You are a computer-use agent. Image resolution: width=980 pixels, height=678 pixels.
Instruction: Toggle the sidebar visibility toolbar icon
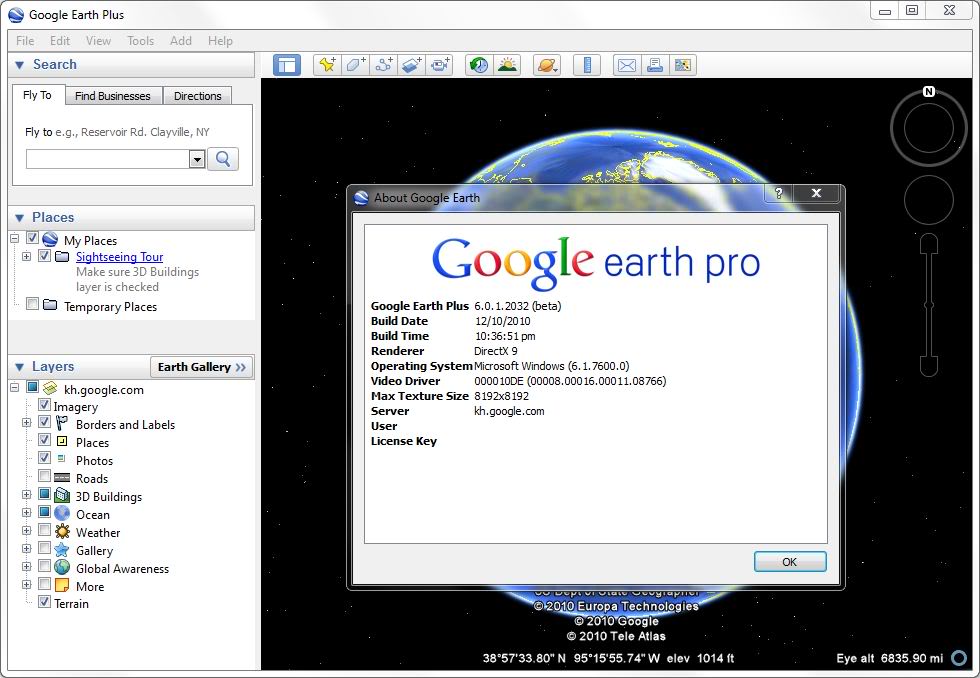click(287, 65)
